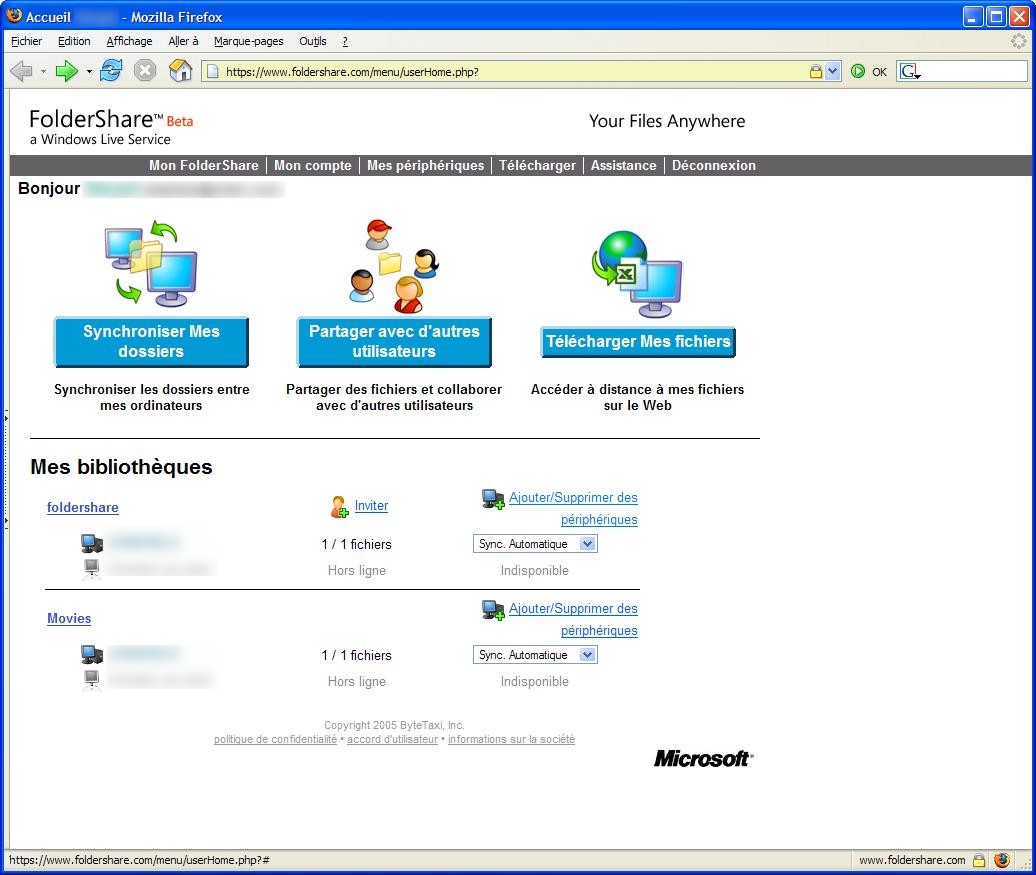Click the OK label beside Go button
This screenshot has width=1036, height=875.
pos(879,72)
